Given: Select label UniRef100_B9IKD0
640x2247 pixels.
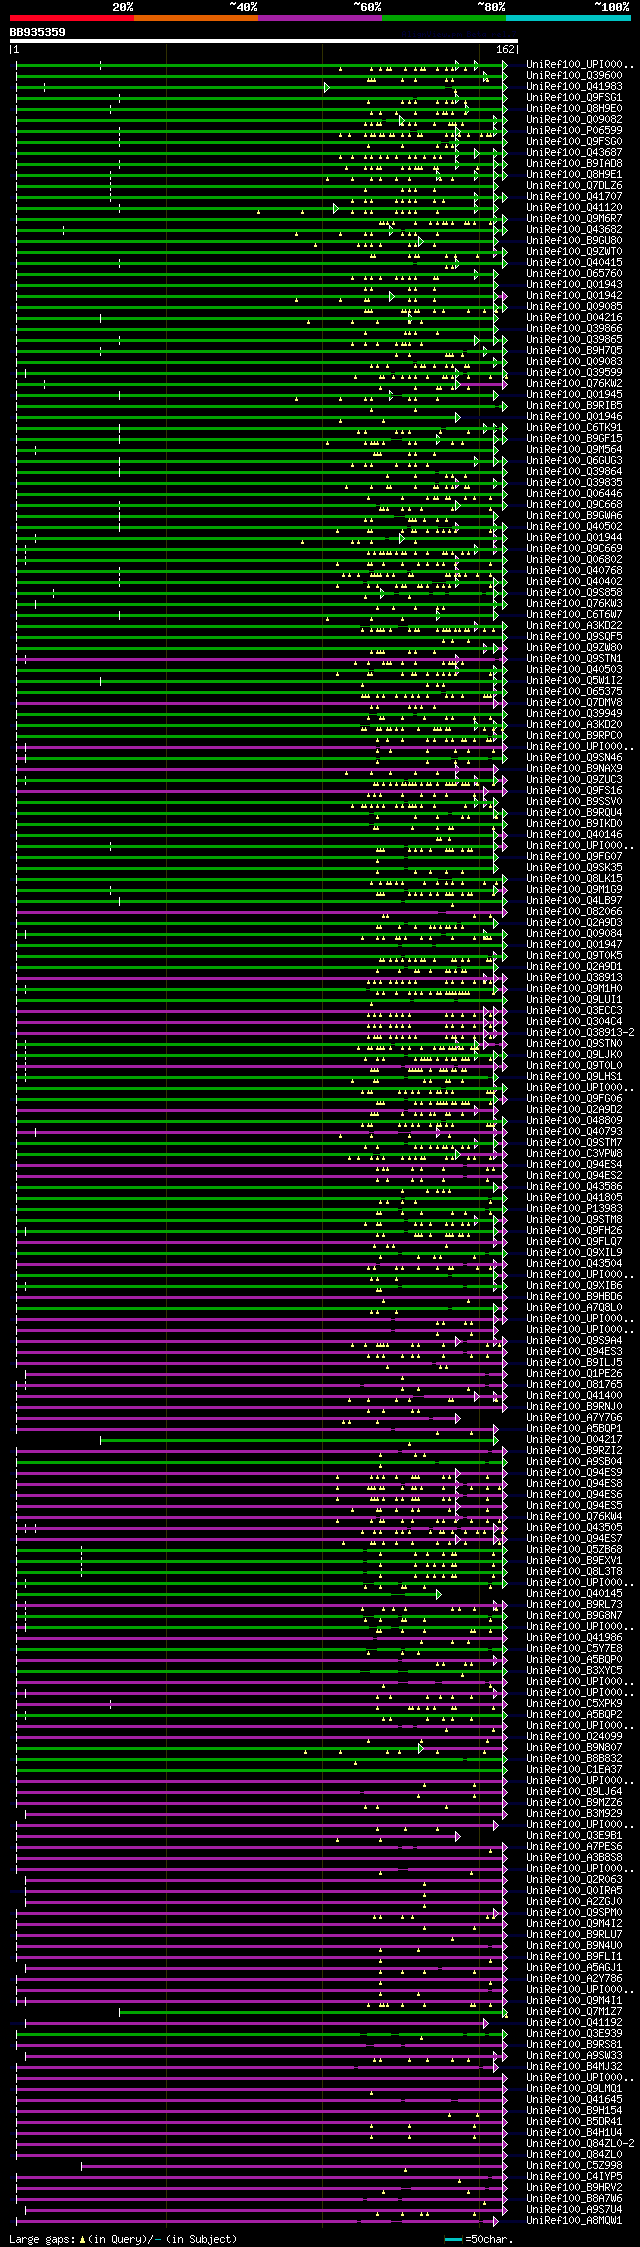Looking at the screenshot, I should click(574, 824).
